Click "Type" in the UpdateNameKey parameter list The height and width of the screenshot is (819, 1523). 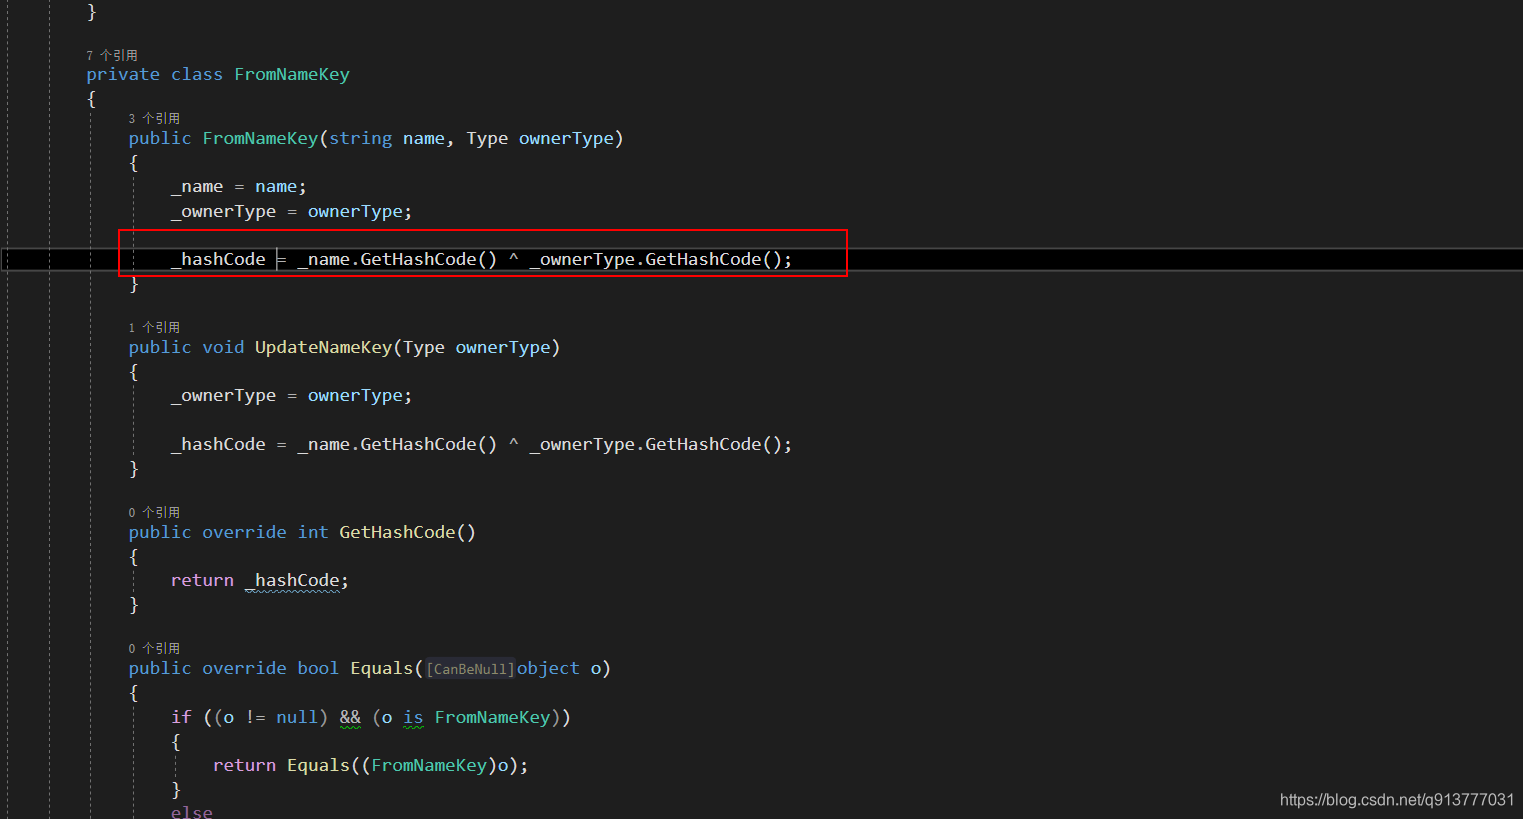point(424,347)
